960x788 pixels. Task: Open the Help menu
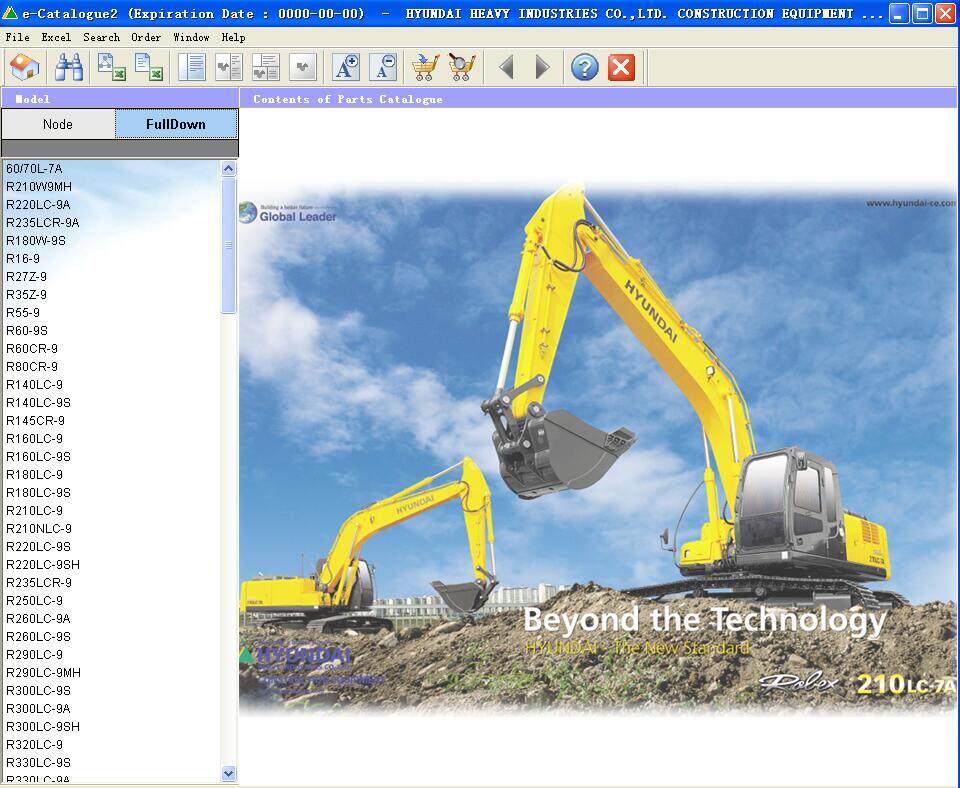tap(233, 37)
